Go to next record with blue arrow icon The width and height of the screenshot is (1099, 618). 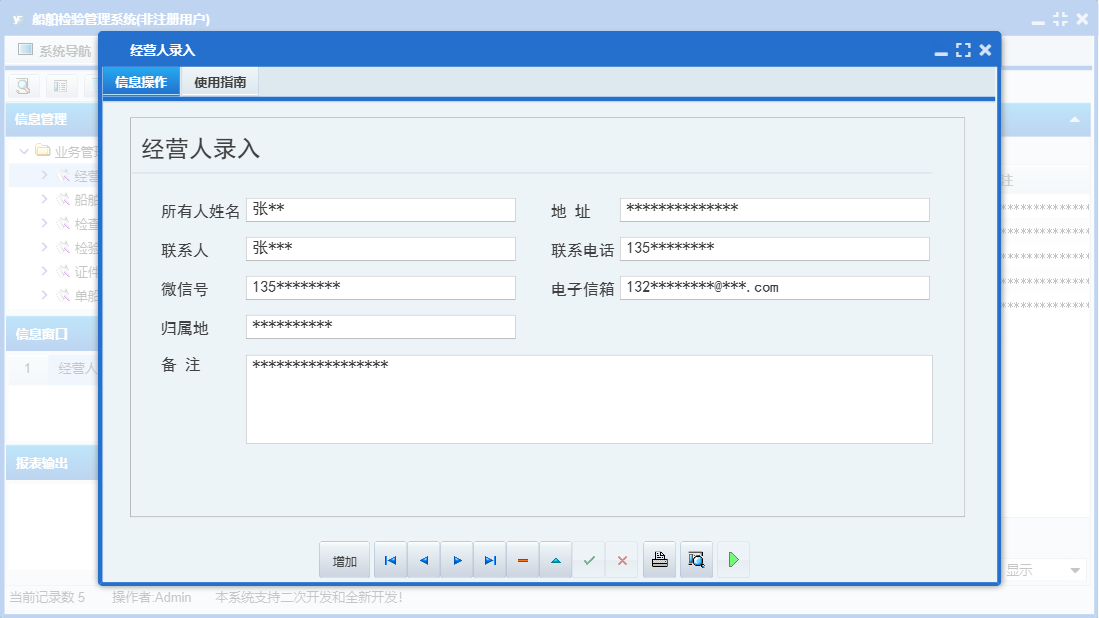(456, 559)
